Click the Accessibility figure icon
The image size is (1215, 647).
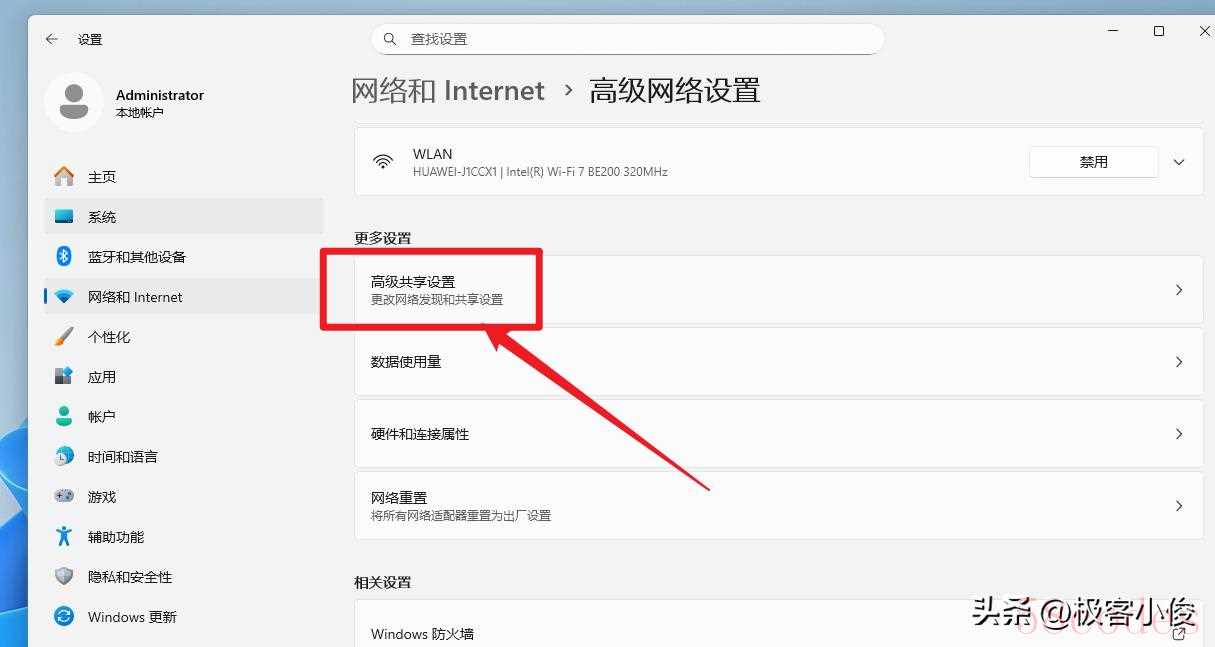tap(64, 536)
